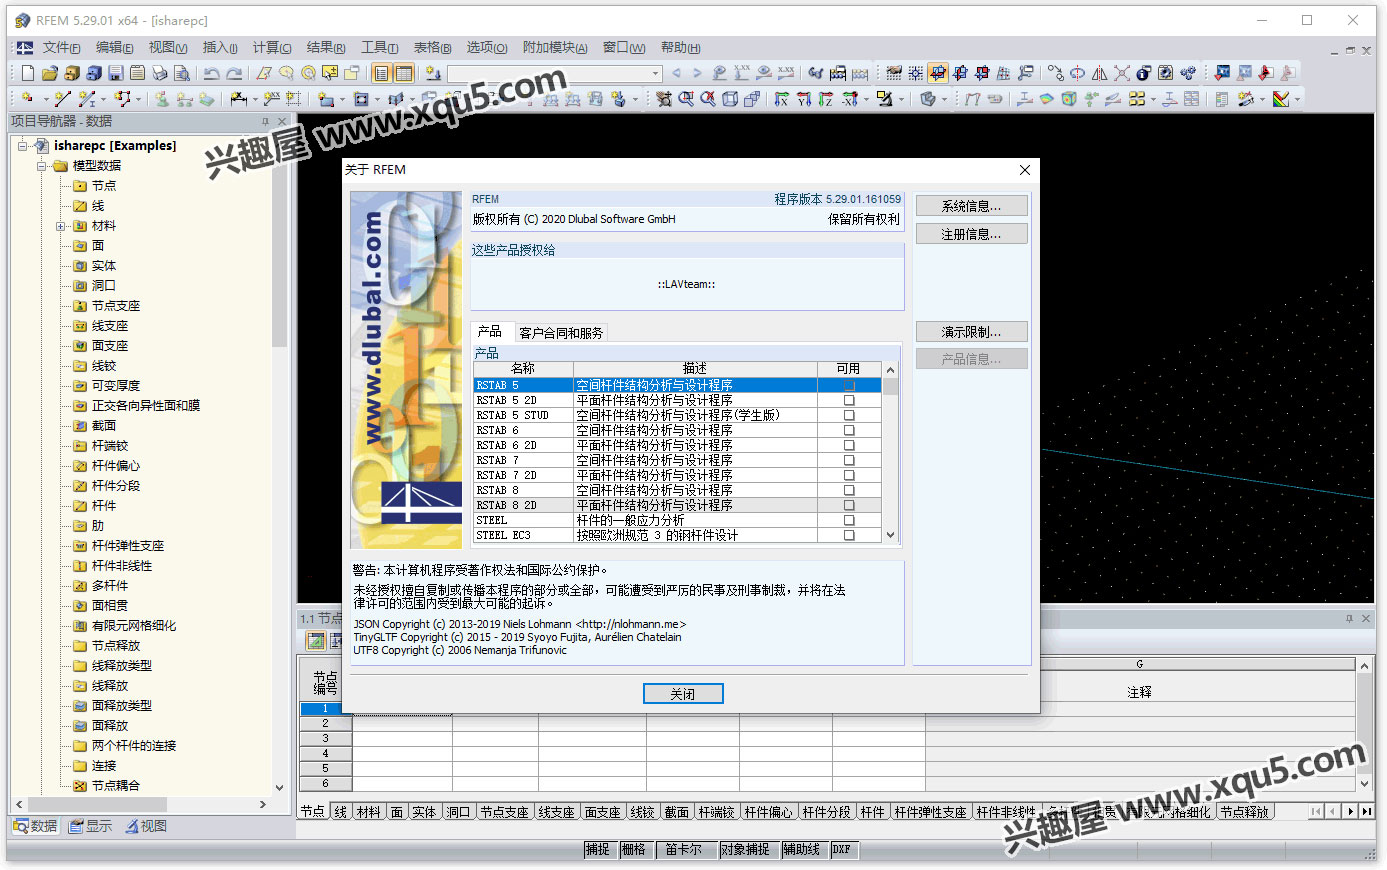Switch to the 客户合同和服务 tab
This screenshot has width=1387, height=870.
561,333
